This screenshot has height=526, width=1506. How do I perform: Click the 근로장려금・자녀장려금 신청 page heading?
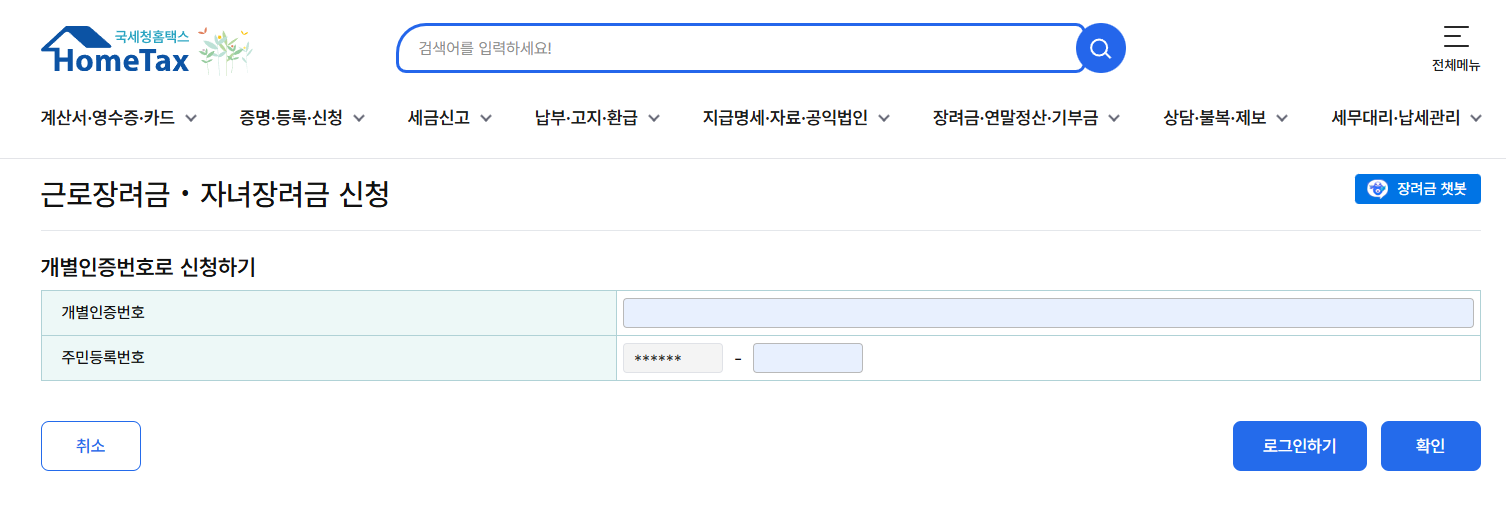pyautogui.click(x=215, y=195)
